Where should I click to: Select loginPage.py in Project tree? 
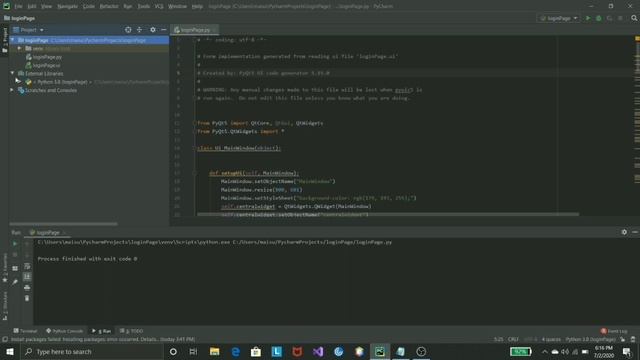47,57
